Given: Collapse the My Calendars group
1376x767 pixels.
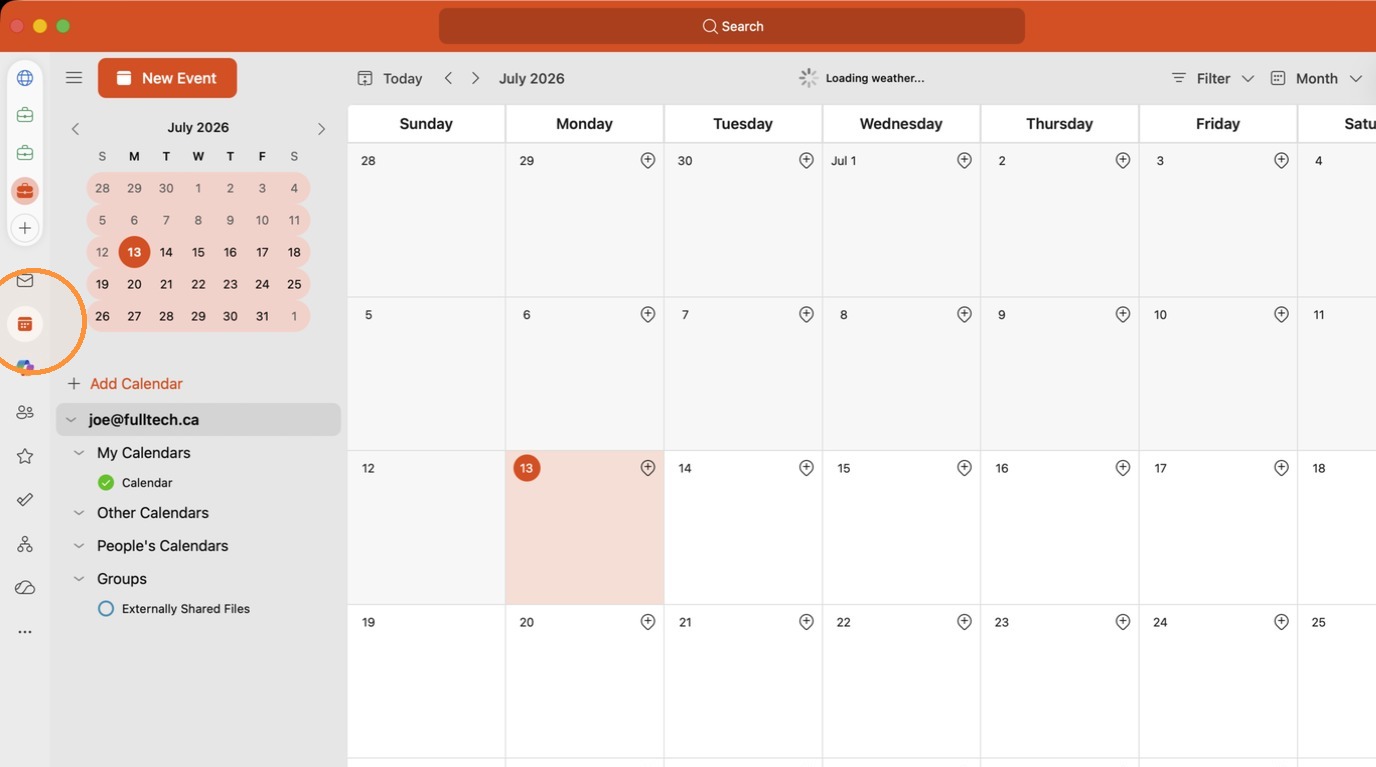Looking at the screenshot, I should pyautogui.click(x=79, y=453).
